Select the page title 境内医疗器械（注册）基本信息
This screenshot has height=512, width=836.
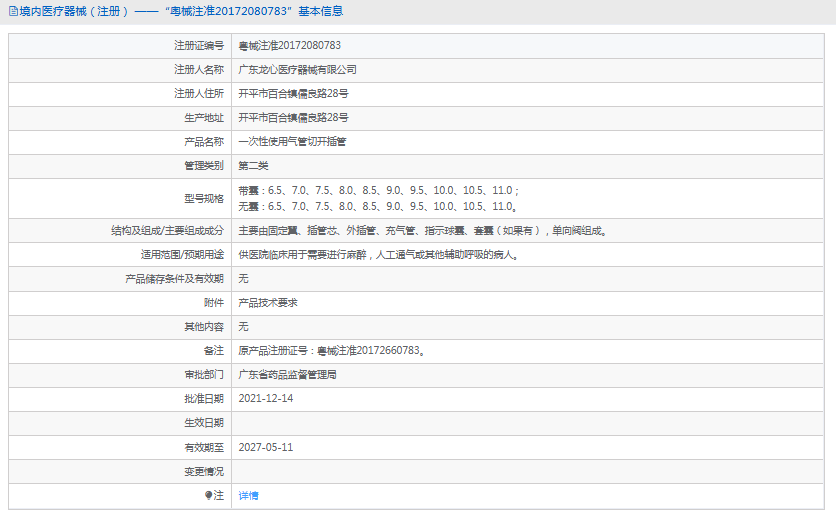(x=181, y=11)
